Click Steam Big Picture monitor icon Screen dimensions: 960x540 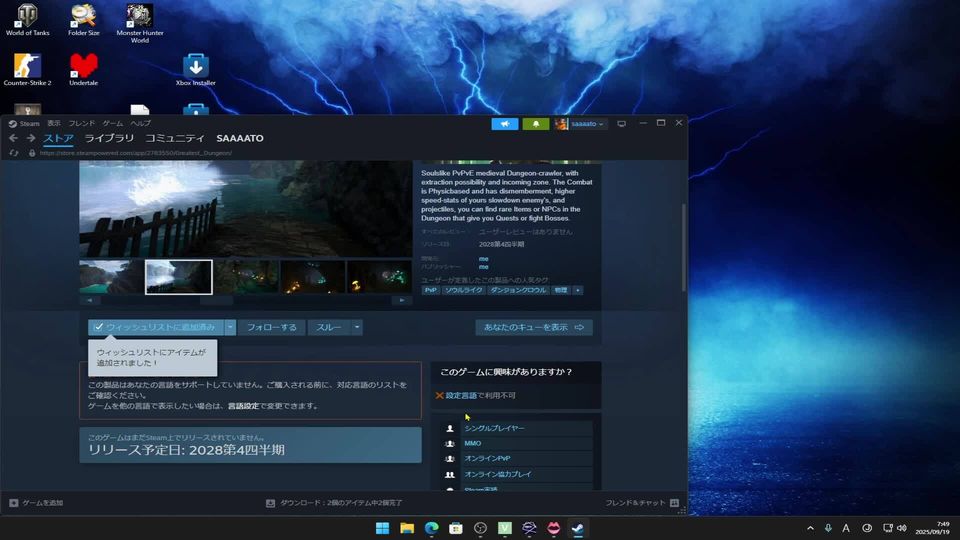click(621, 124)
